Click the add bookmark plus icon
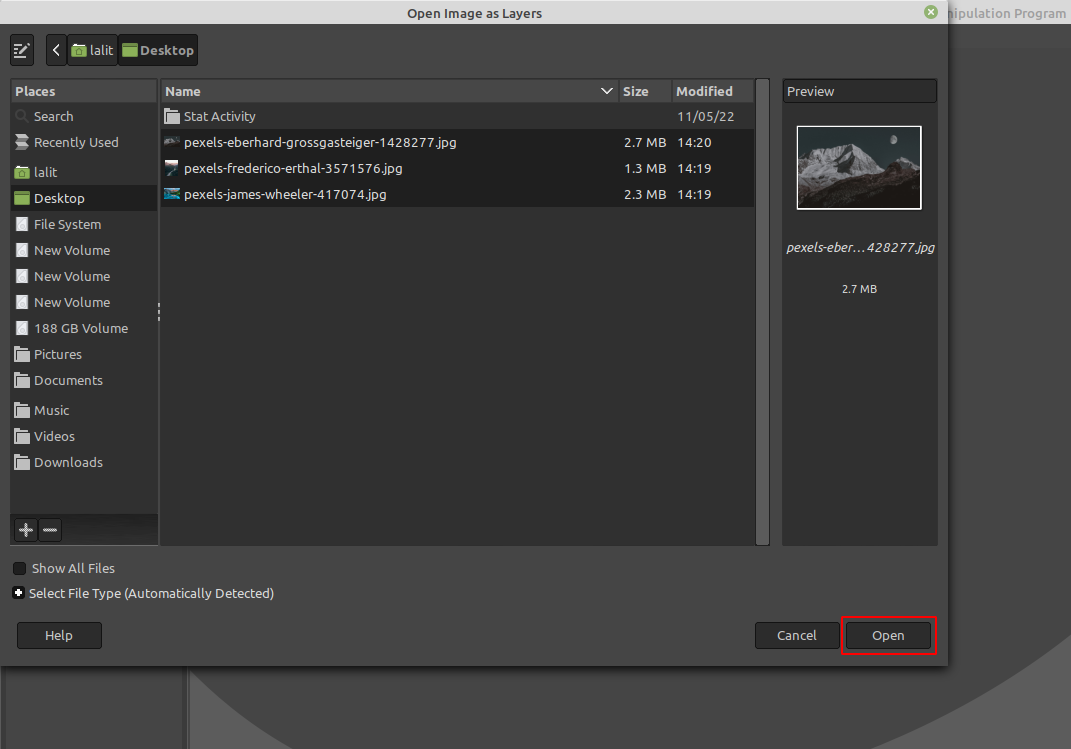 pos(25,530)
